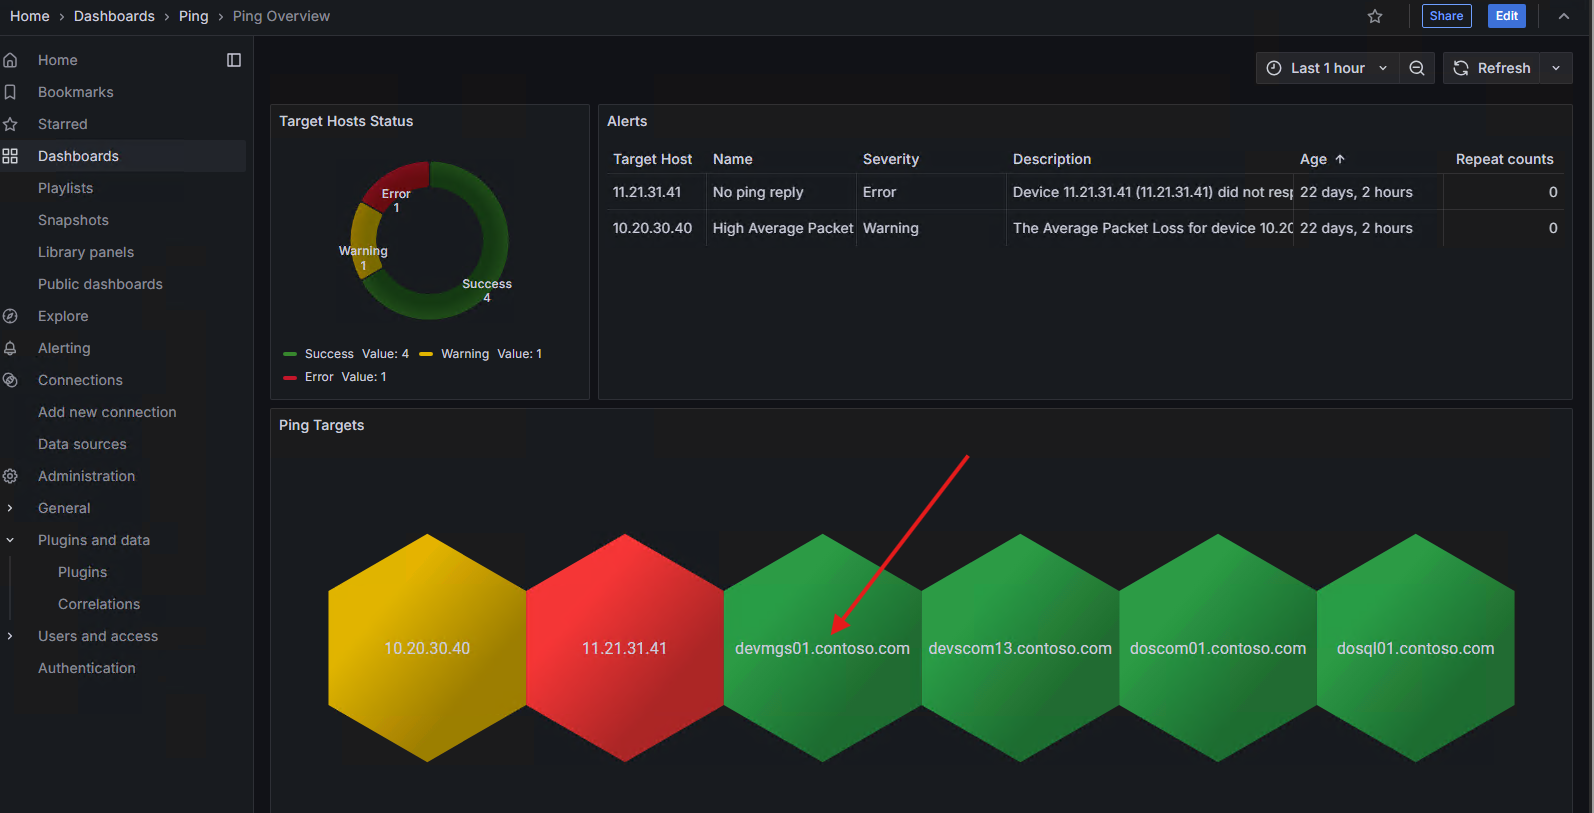Viewport: 1594px width, 813px height.
Task: Toggle Warning series in chart legend
Action: pyautogui.click(x=464, y=354)
